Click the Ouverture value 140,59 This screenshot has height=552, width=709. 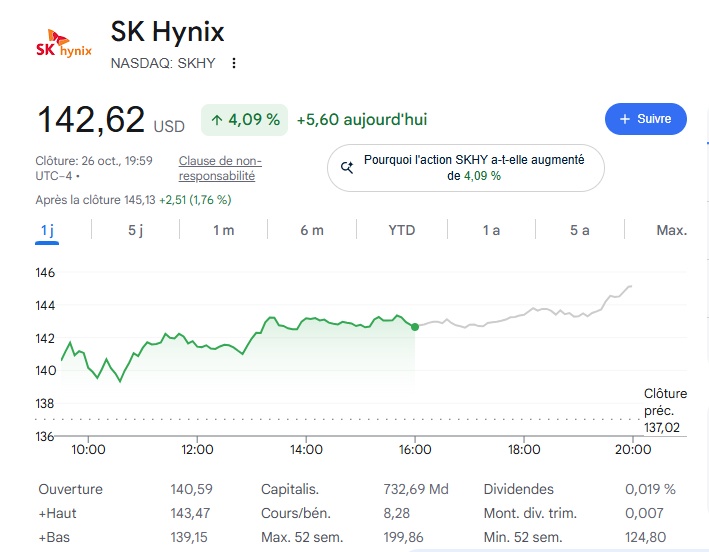click(191, 489)
